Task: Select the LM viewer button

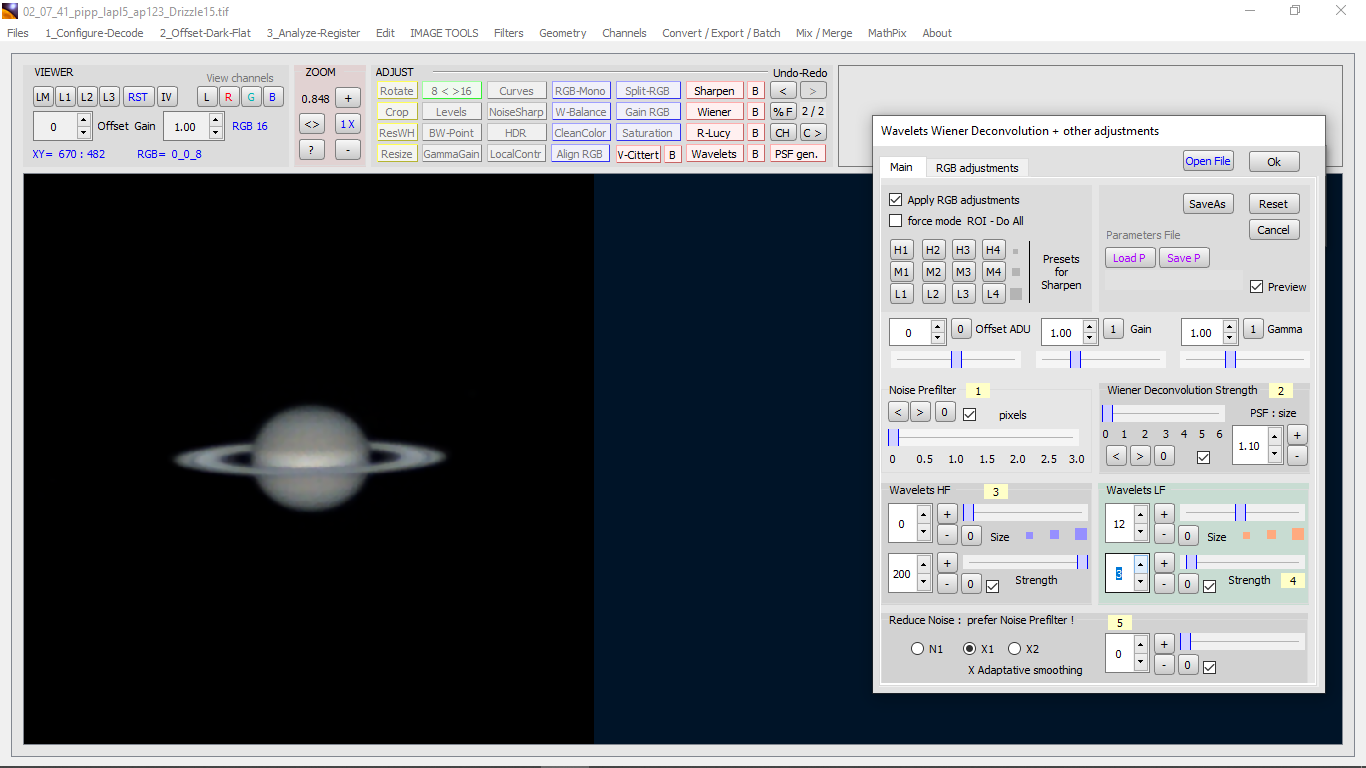Action: point(43,97)
